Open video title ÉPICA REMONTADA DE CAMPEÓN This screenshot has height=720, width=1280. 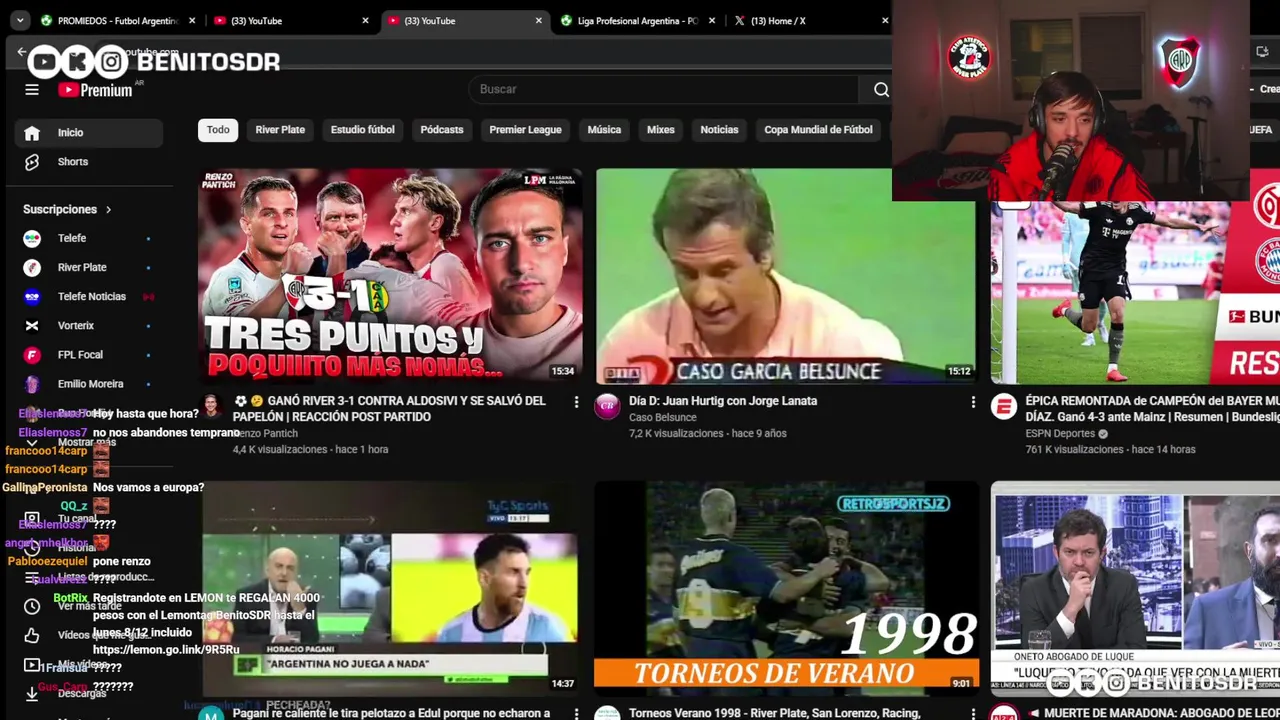(1152, 409)
